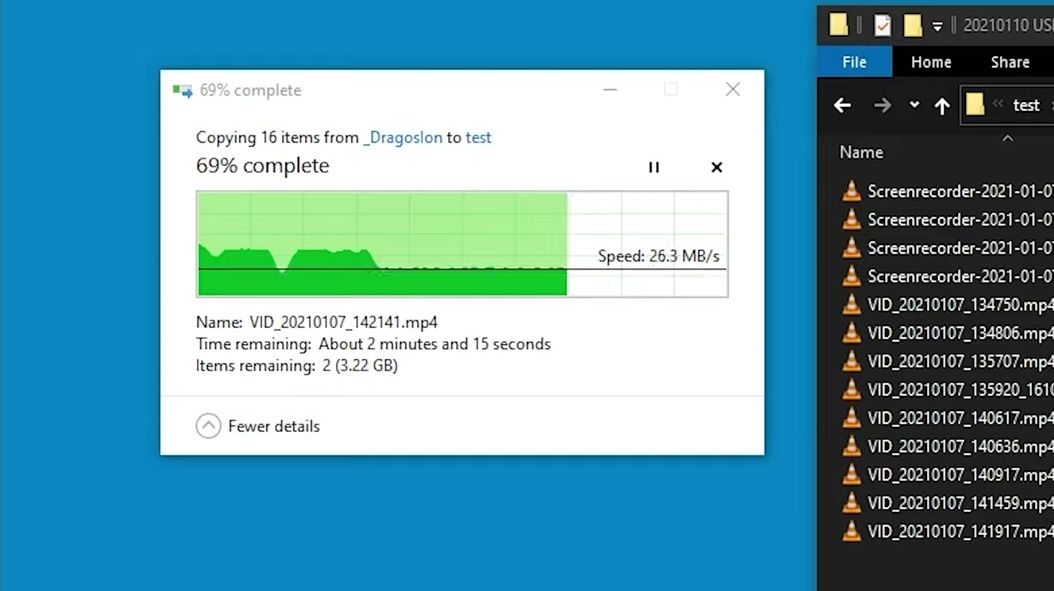
Task: Select VID_20210107_140636.mp4 VLC cone icon
Action: tap(851, 446)
